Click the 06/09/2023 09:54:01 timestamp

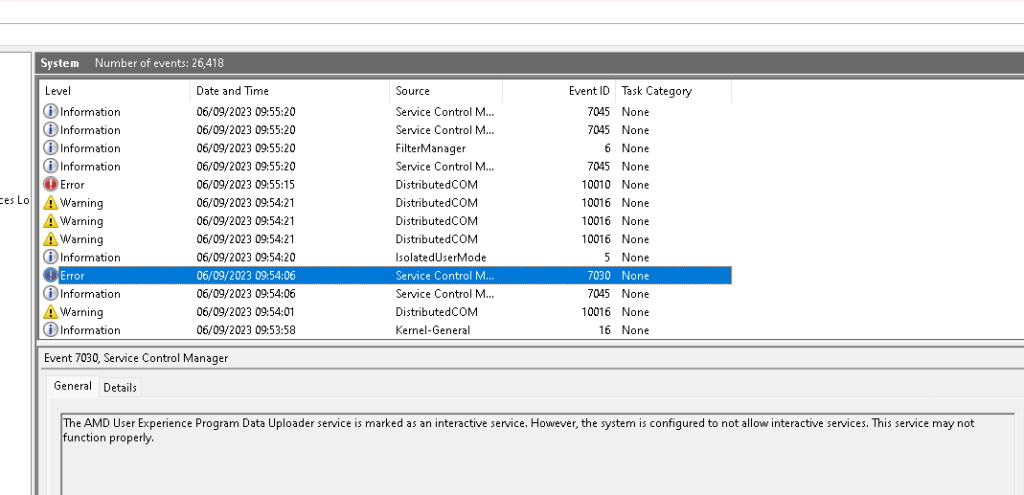246,312
